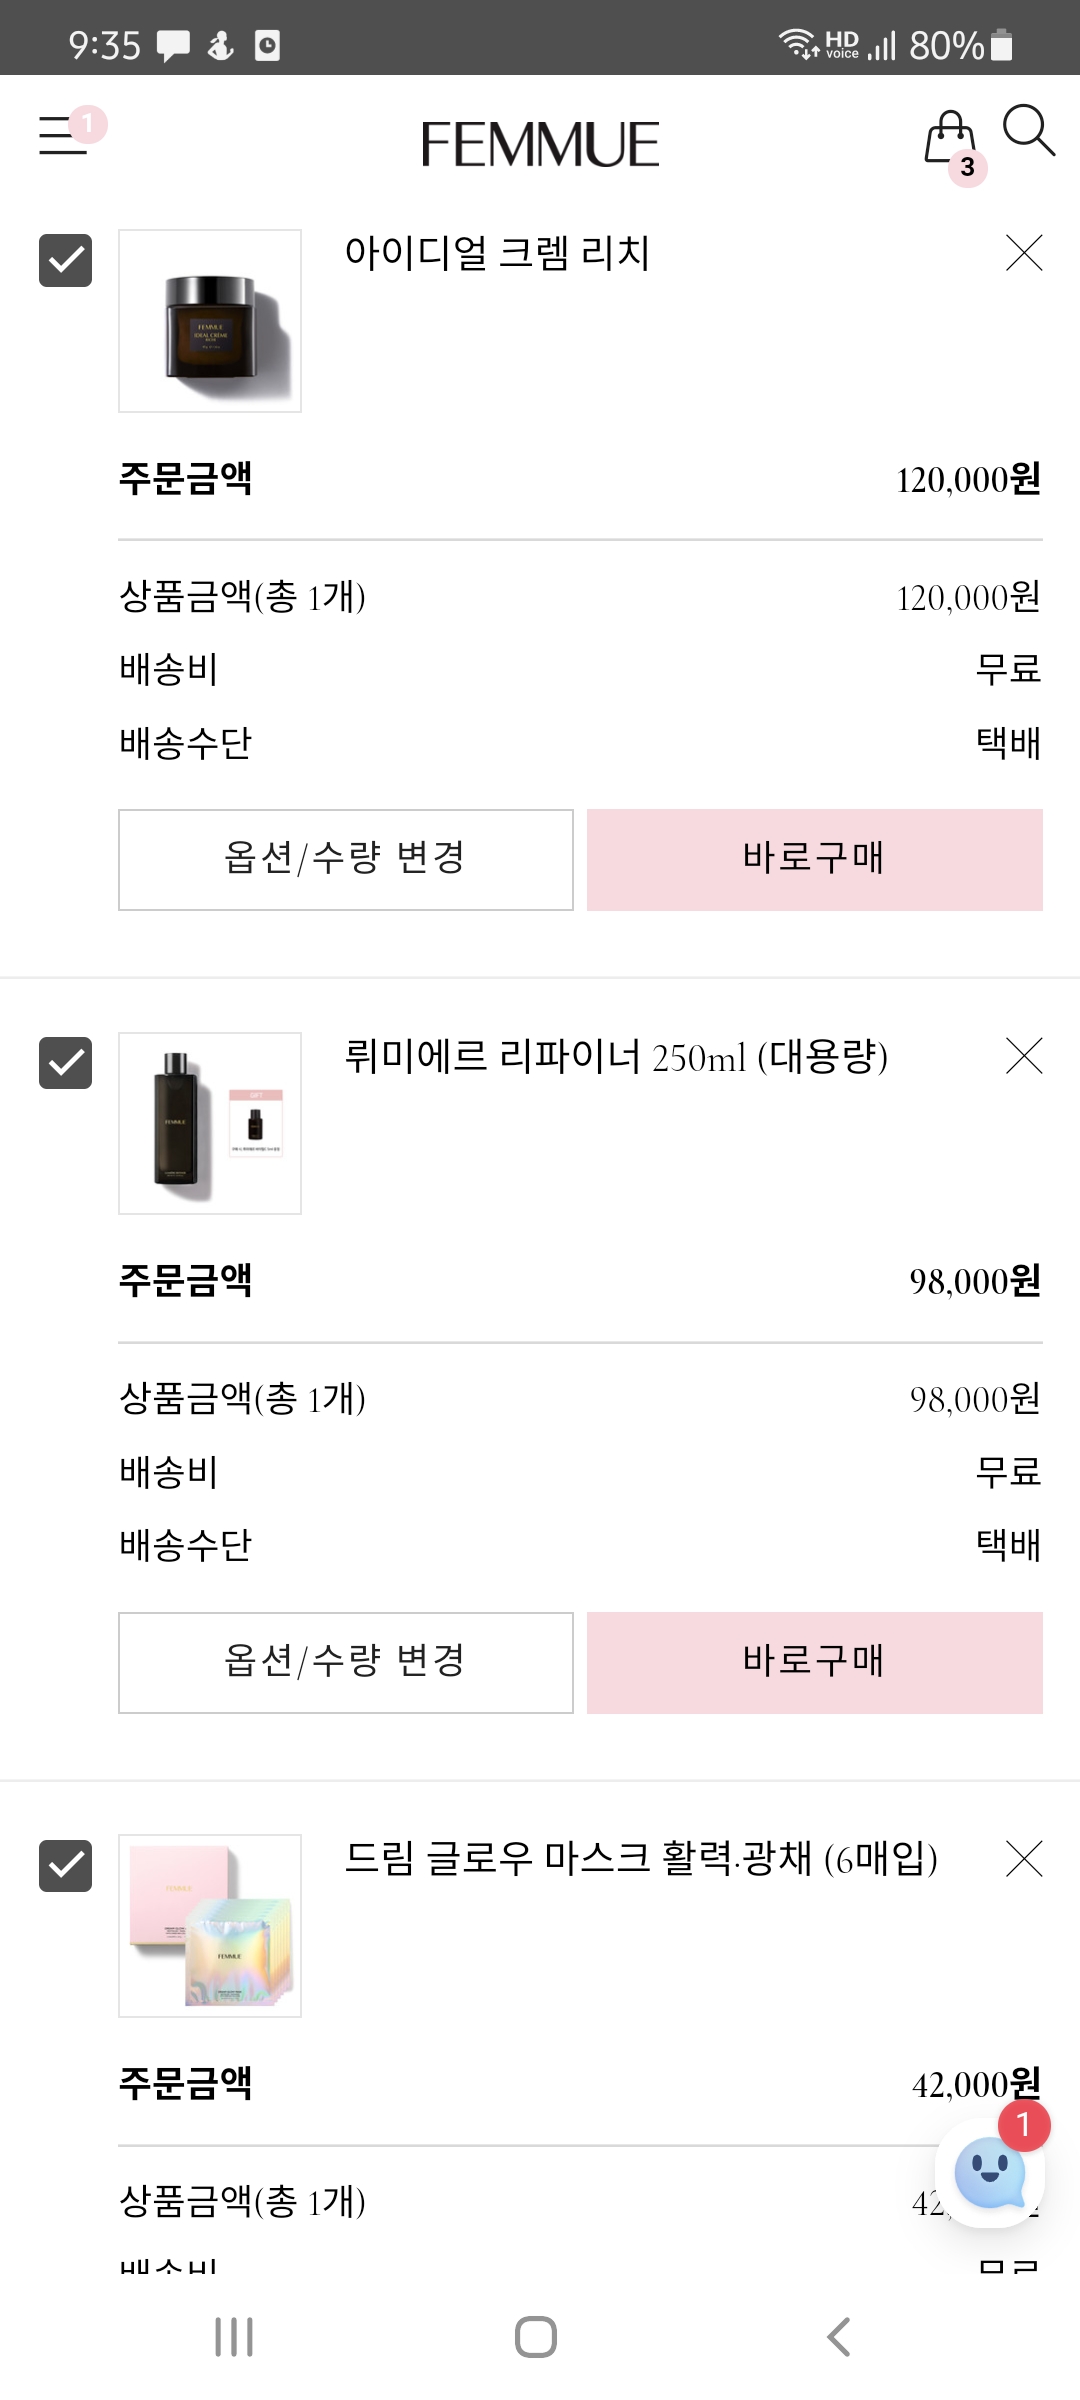
Task: Remove 아이디얼 크렘 리치 with X icon
Action: click(x=1024, y=253)
